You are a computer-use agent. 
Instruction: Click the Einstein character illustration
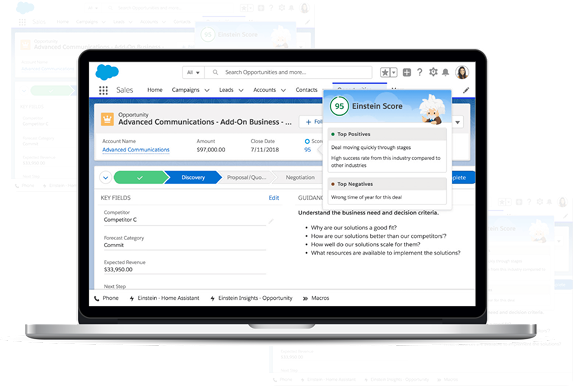[x=432, y=109]
